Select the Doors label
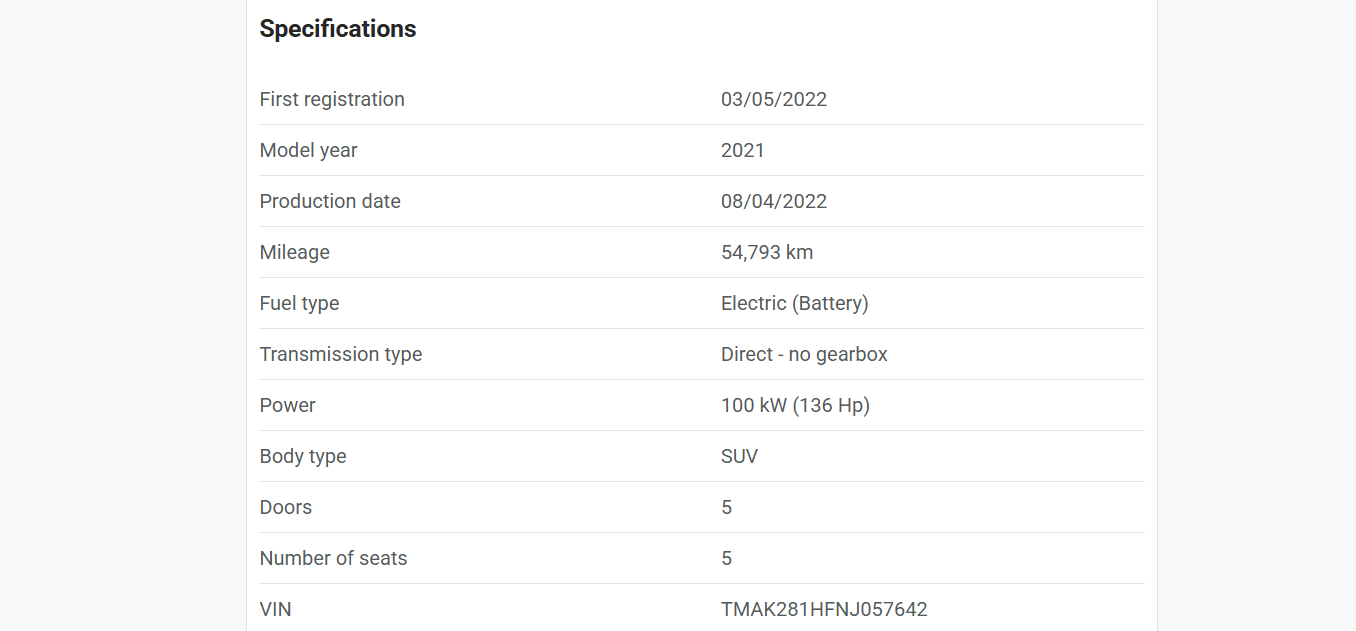The width and height of the screenshot is (1356, 631). [x=286, y=507]
